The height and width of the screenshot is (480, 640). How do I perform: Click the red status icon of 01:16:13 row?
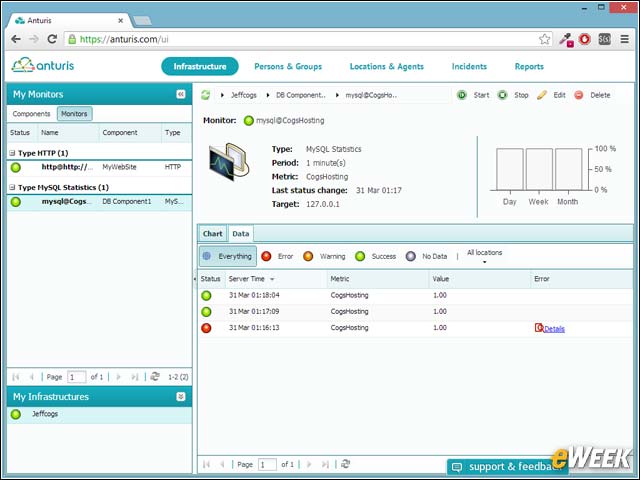(207, 328)
